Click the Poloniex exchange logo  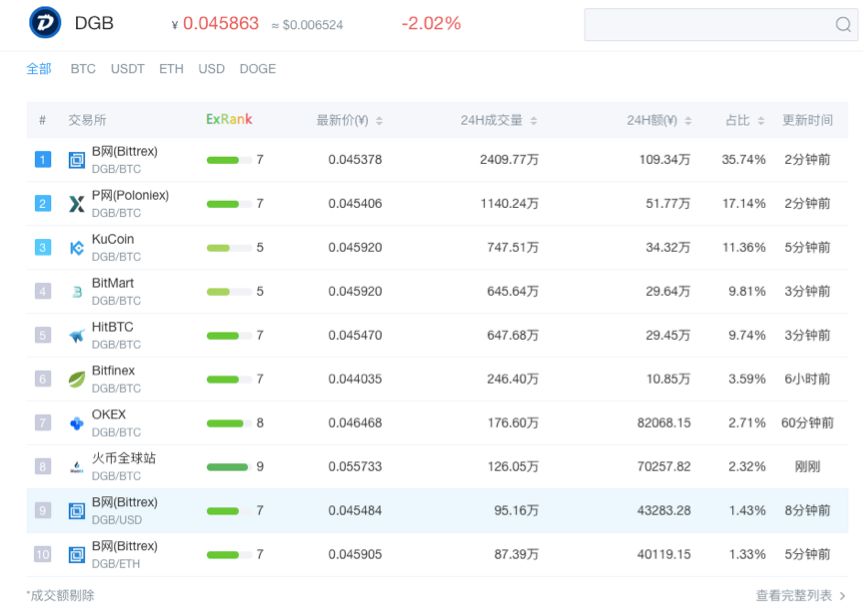(x=77, y=204)
